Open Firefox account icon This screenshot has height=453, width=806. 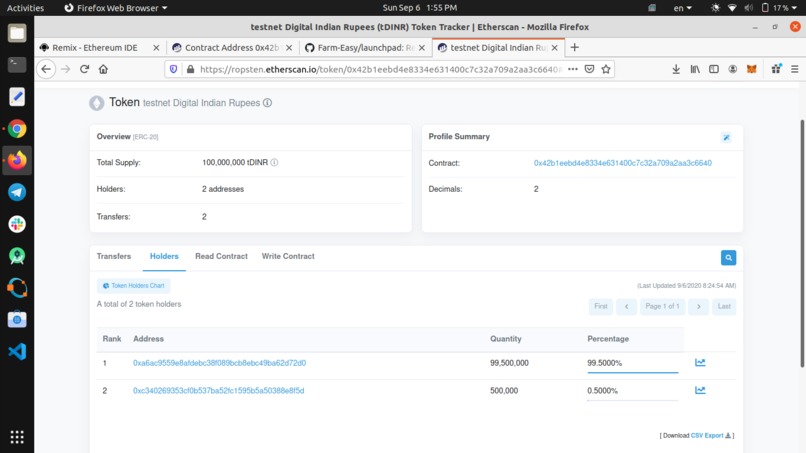[732, 69]
